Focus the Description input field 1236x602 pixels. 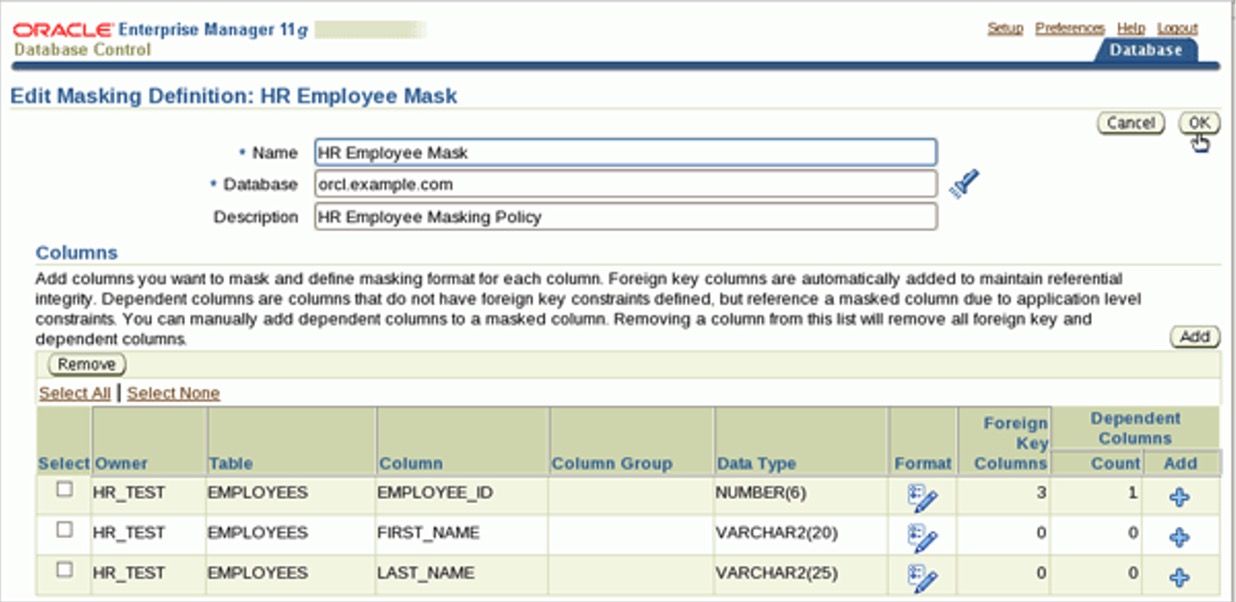(625, 216)
